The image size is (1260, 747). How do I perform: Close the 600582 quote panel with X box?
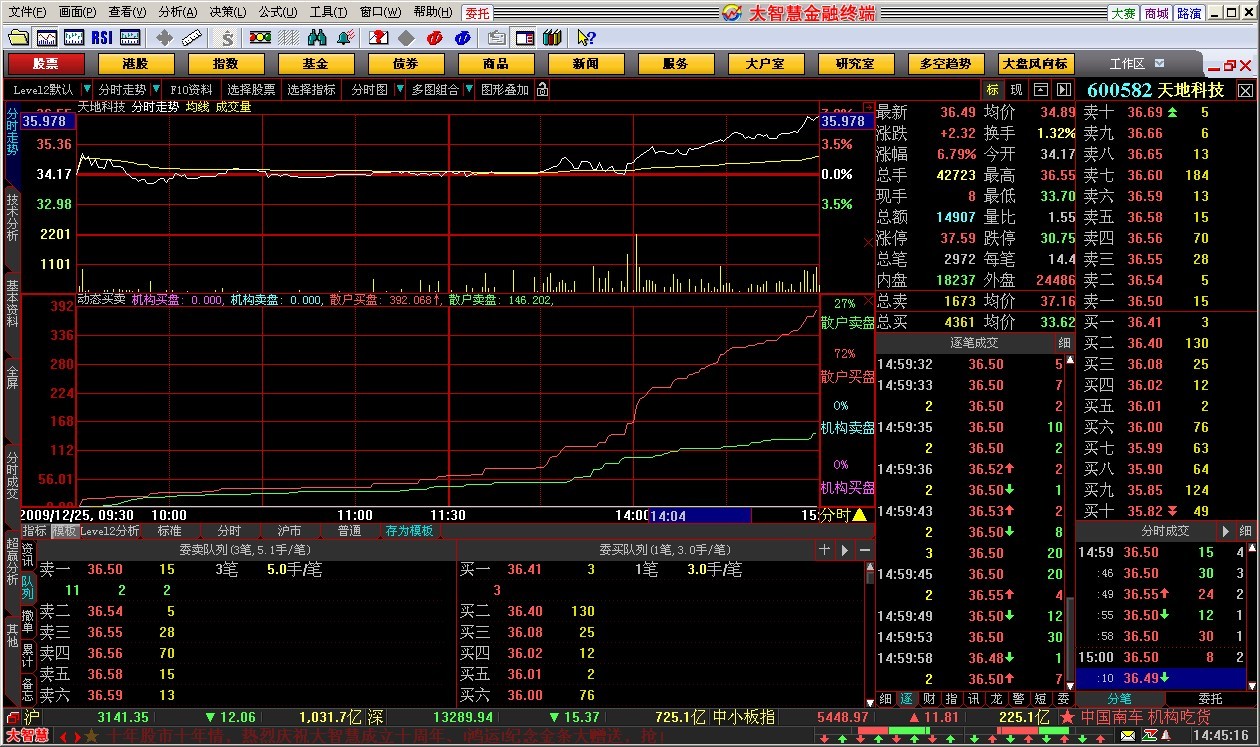(1245, 90)
